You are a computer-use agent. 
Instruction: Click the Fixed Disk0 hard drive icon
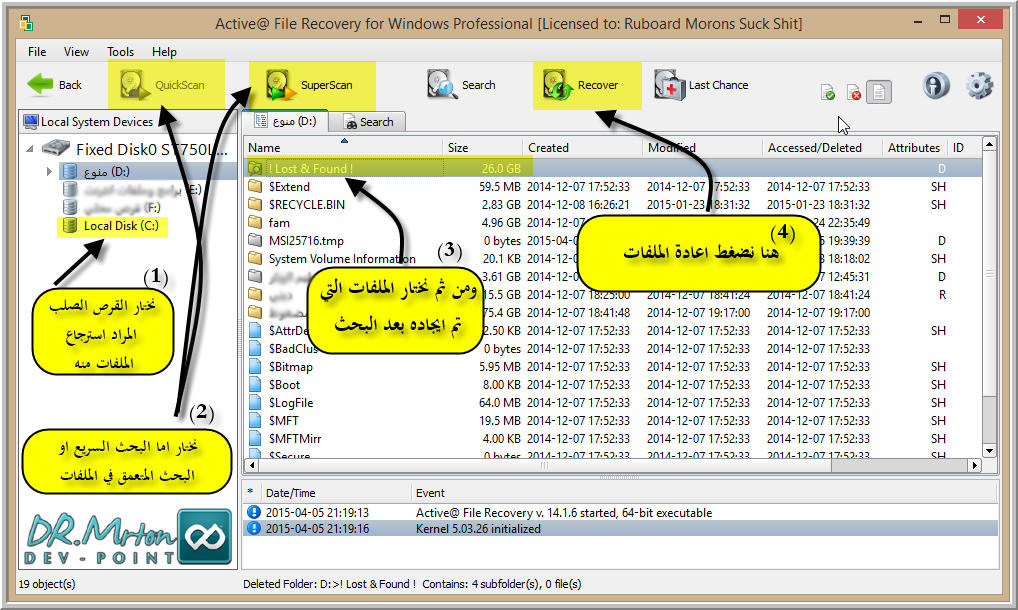pyautogui.click(x=56, y=149)
